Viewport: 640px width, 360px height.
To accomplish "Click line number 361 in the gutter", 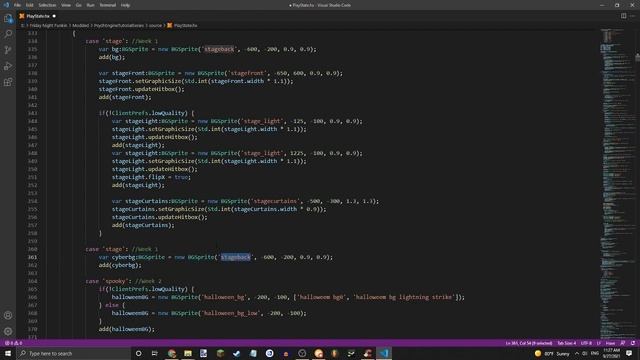I will (33, 257).
